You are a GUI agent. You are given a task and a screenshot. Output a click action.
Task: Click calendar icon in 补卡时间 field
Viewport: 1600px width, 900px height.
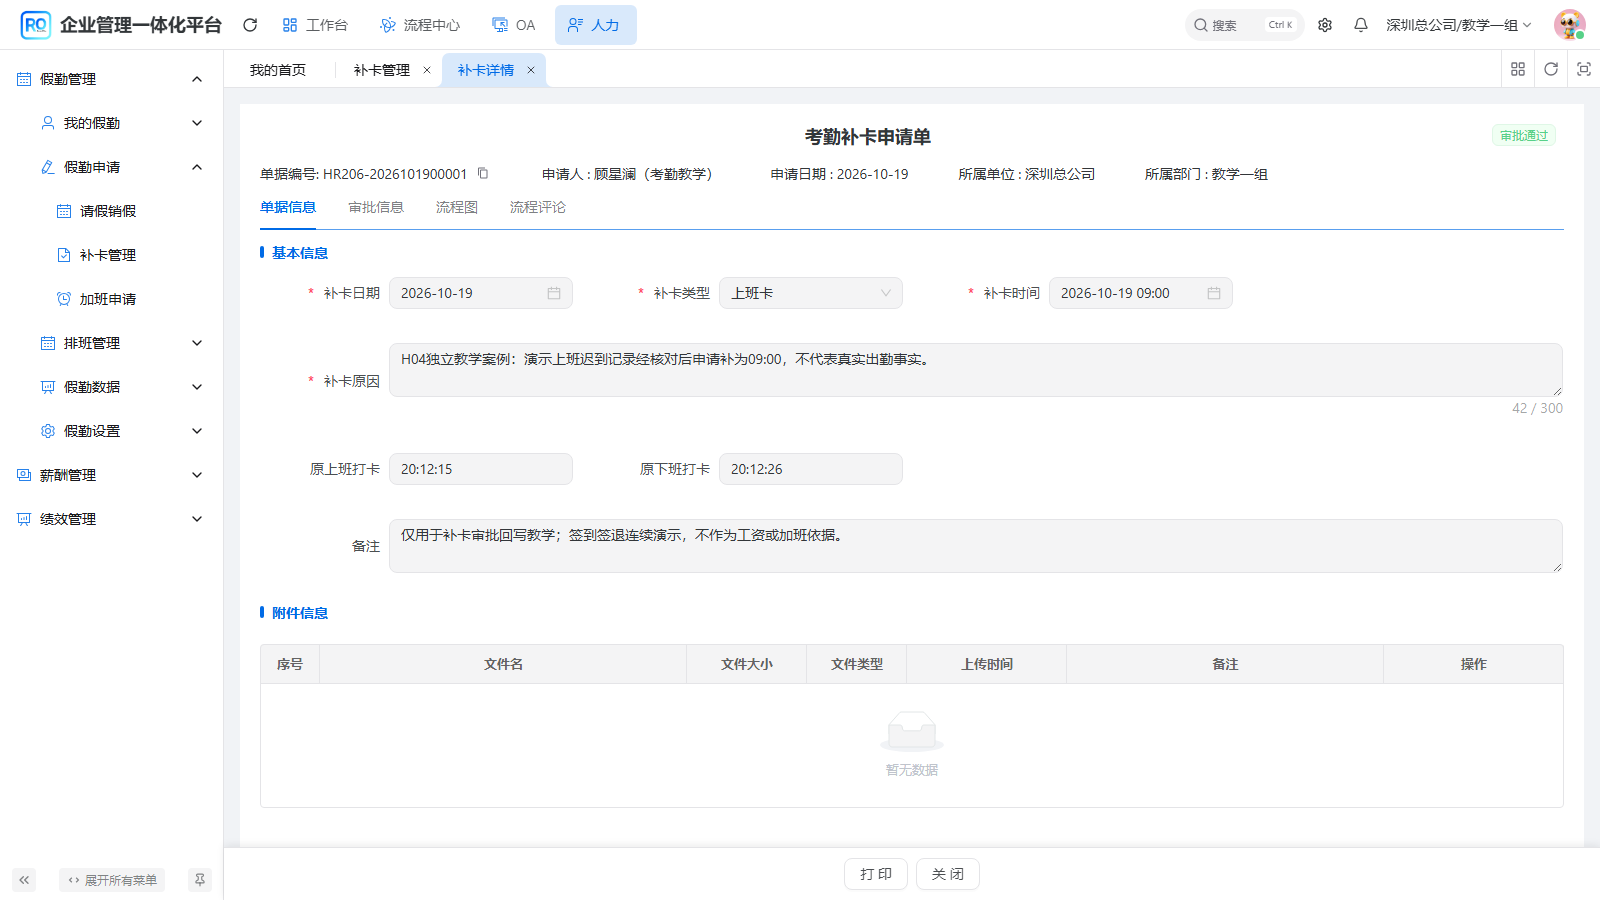pyautogui.click(x=1214, y=293)
